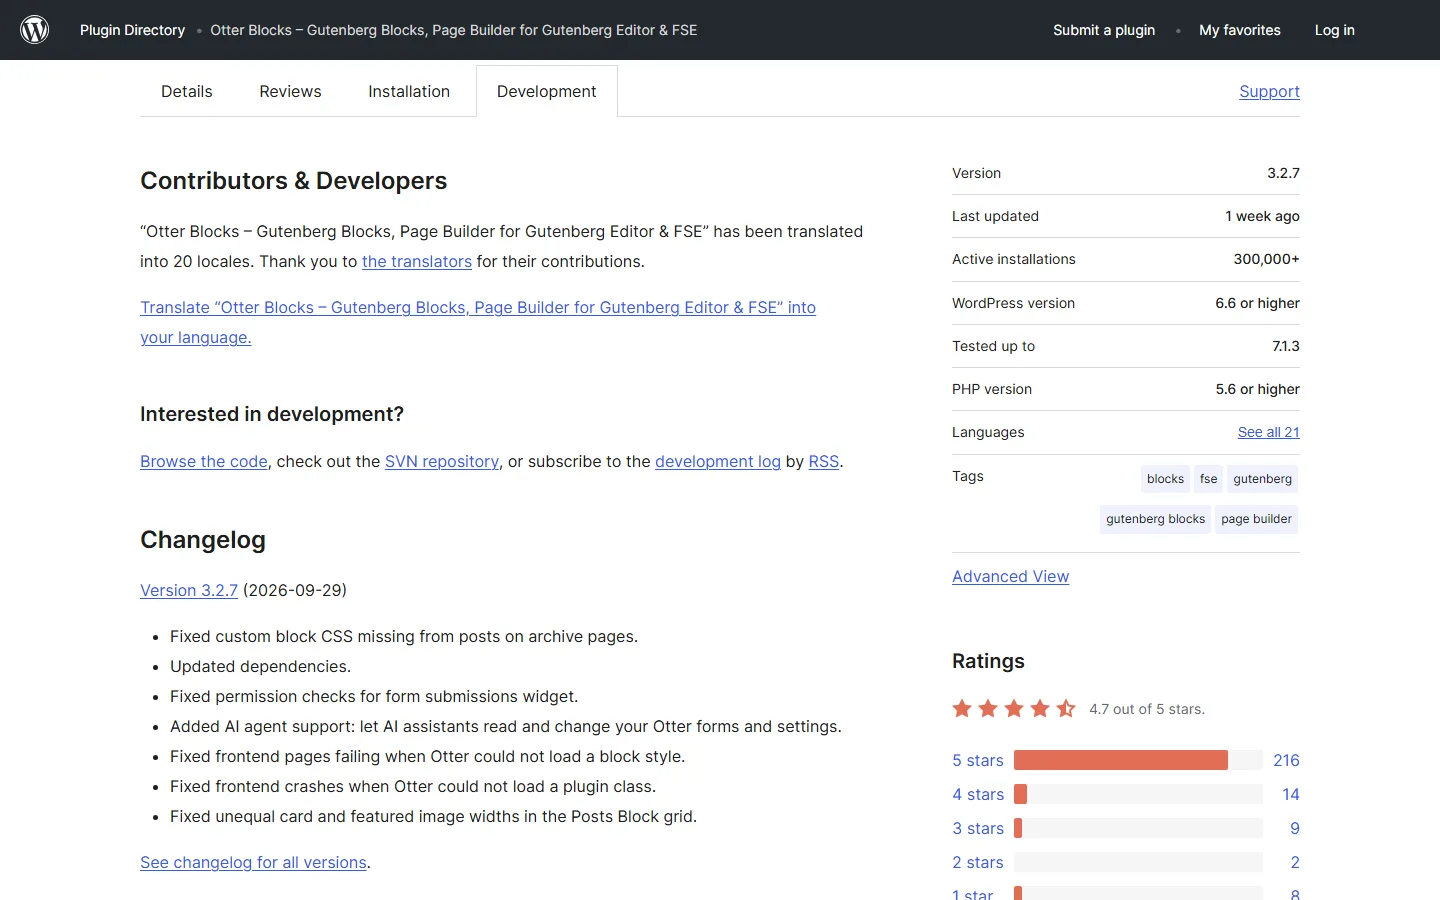This screenshot has height=900, width=1440.
Task: Open My favorites in header
Action: tap(1240, 30)
